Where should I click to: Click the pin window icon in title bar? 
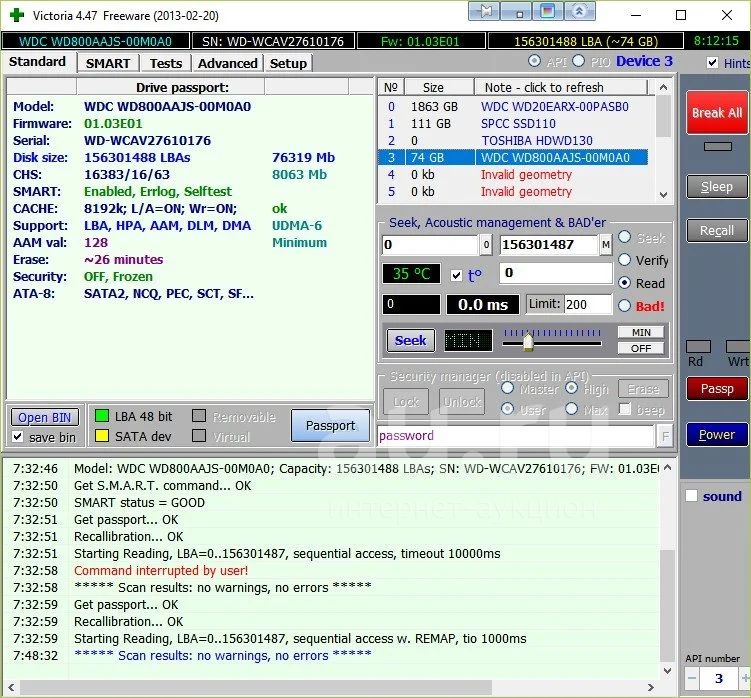[482, 12]
